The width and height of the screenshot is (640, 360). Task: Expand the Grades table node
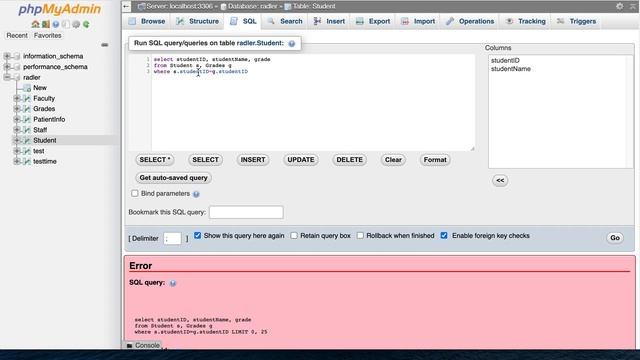(17, 109)
